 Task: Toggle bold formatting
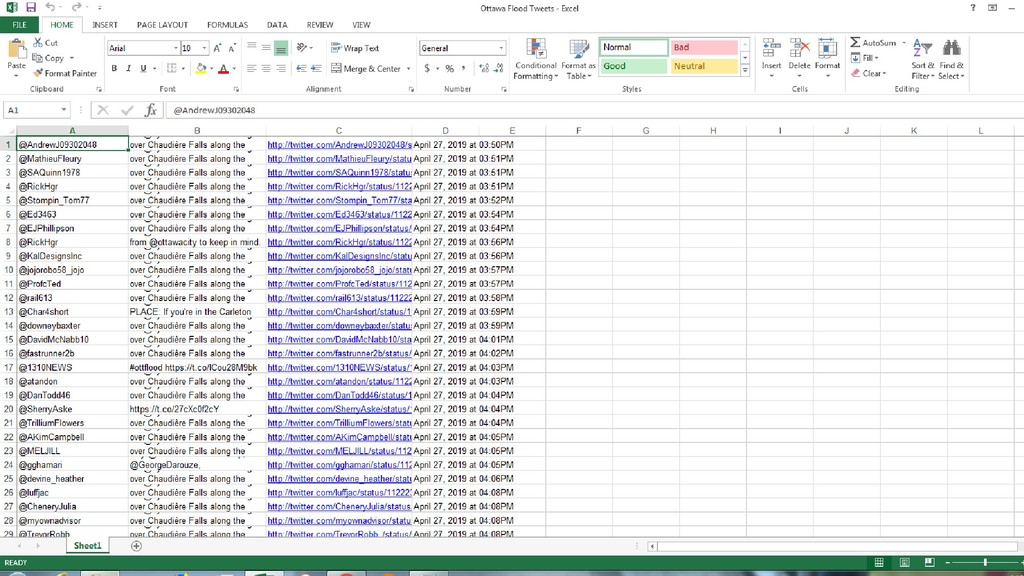114,69
